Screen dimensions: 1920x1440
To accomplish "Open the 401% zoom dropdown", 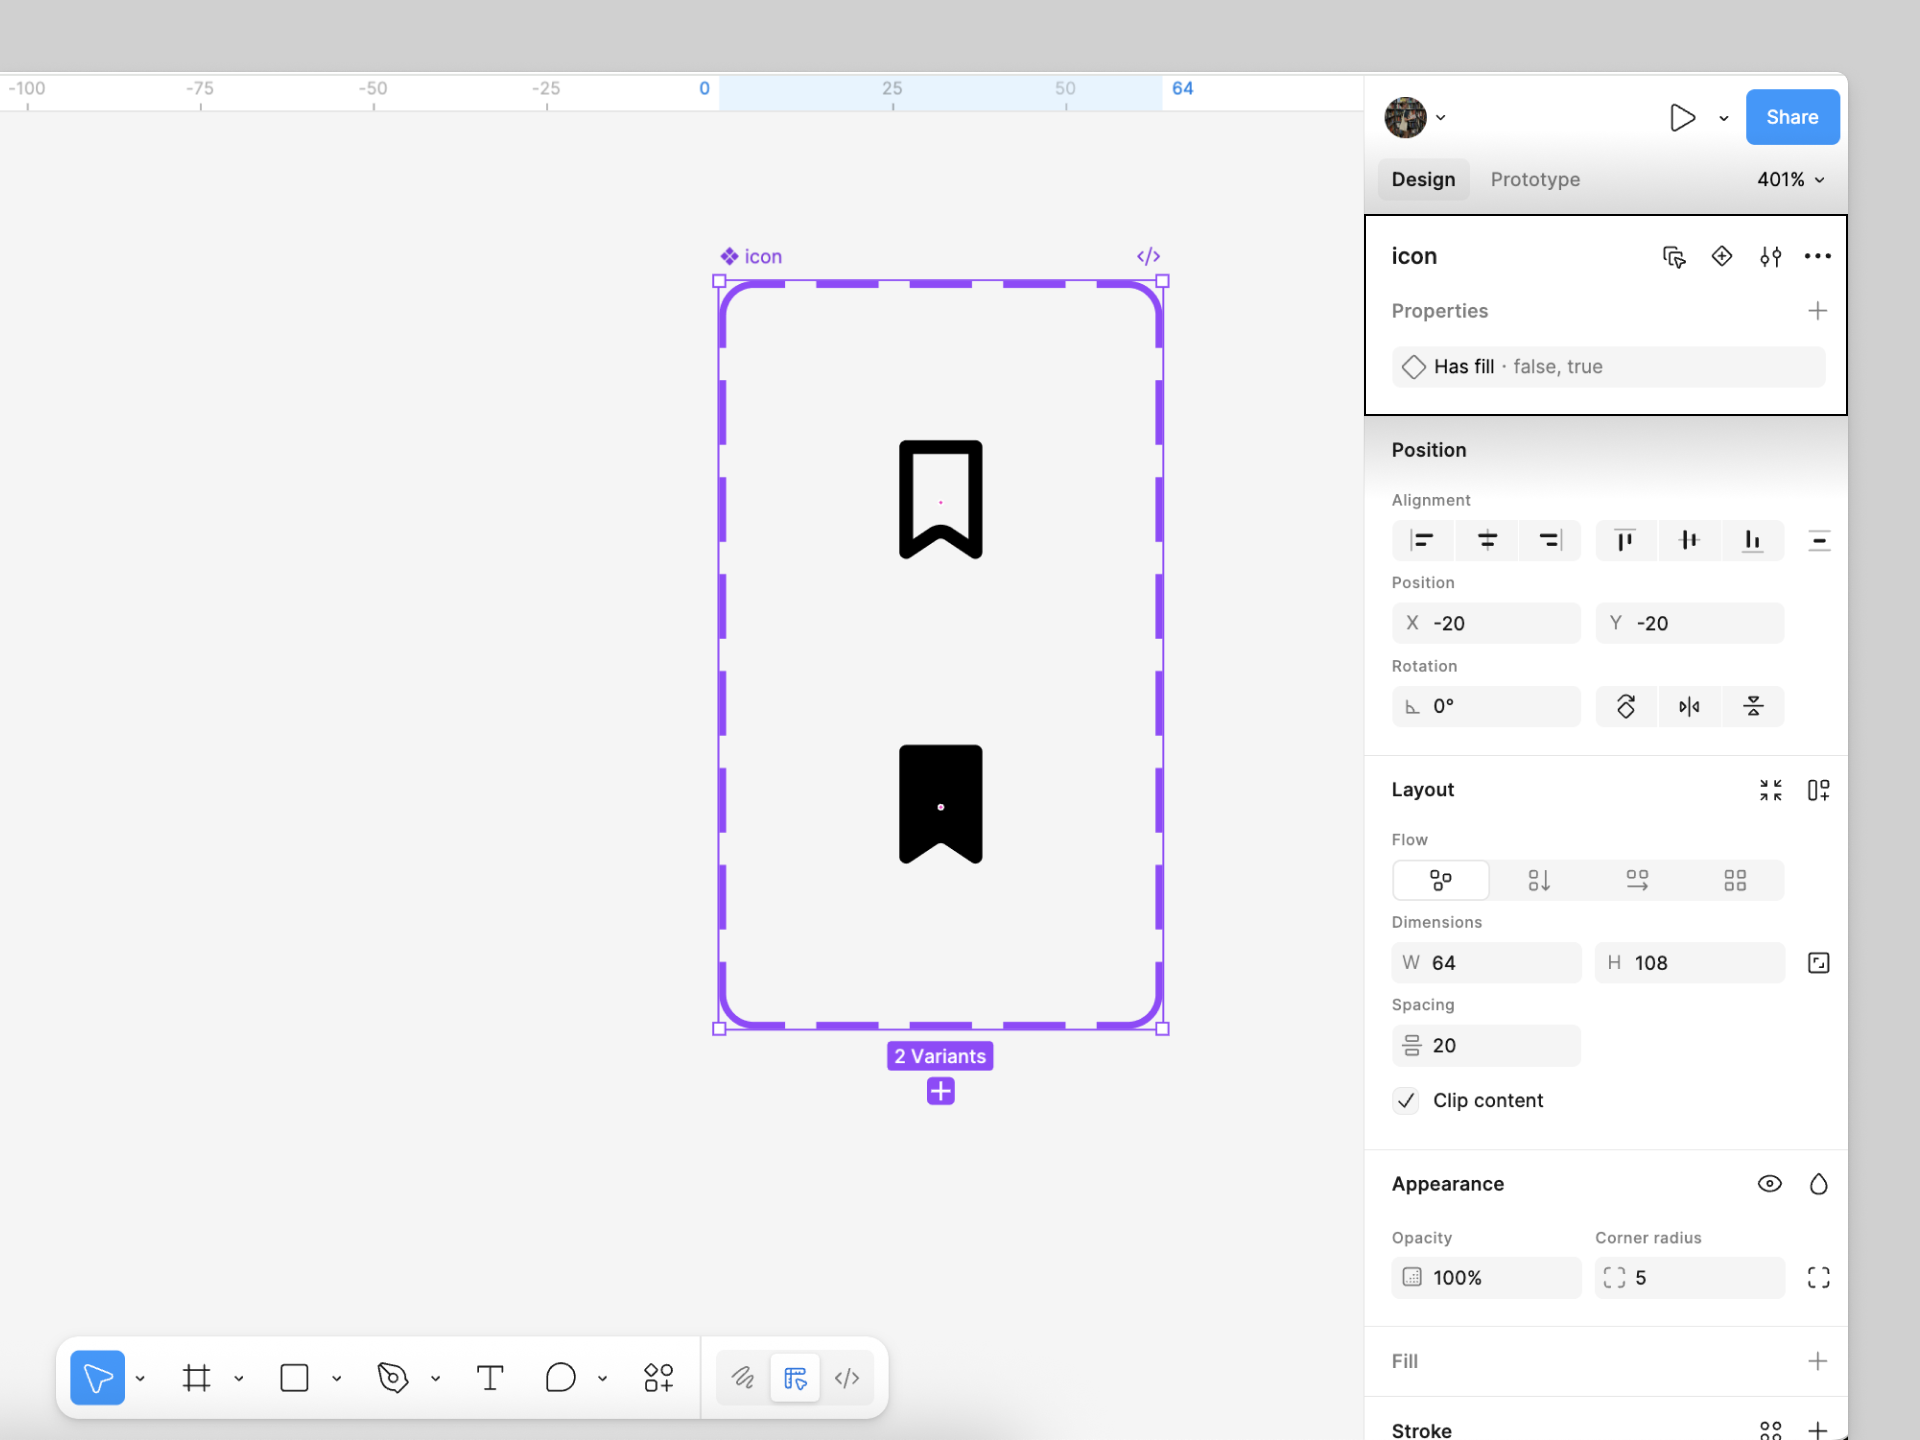I will point(1790,180).
